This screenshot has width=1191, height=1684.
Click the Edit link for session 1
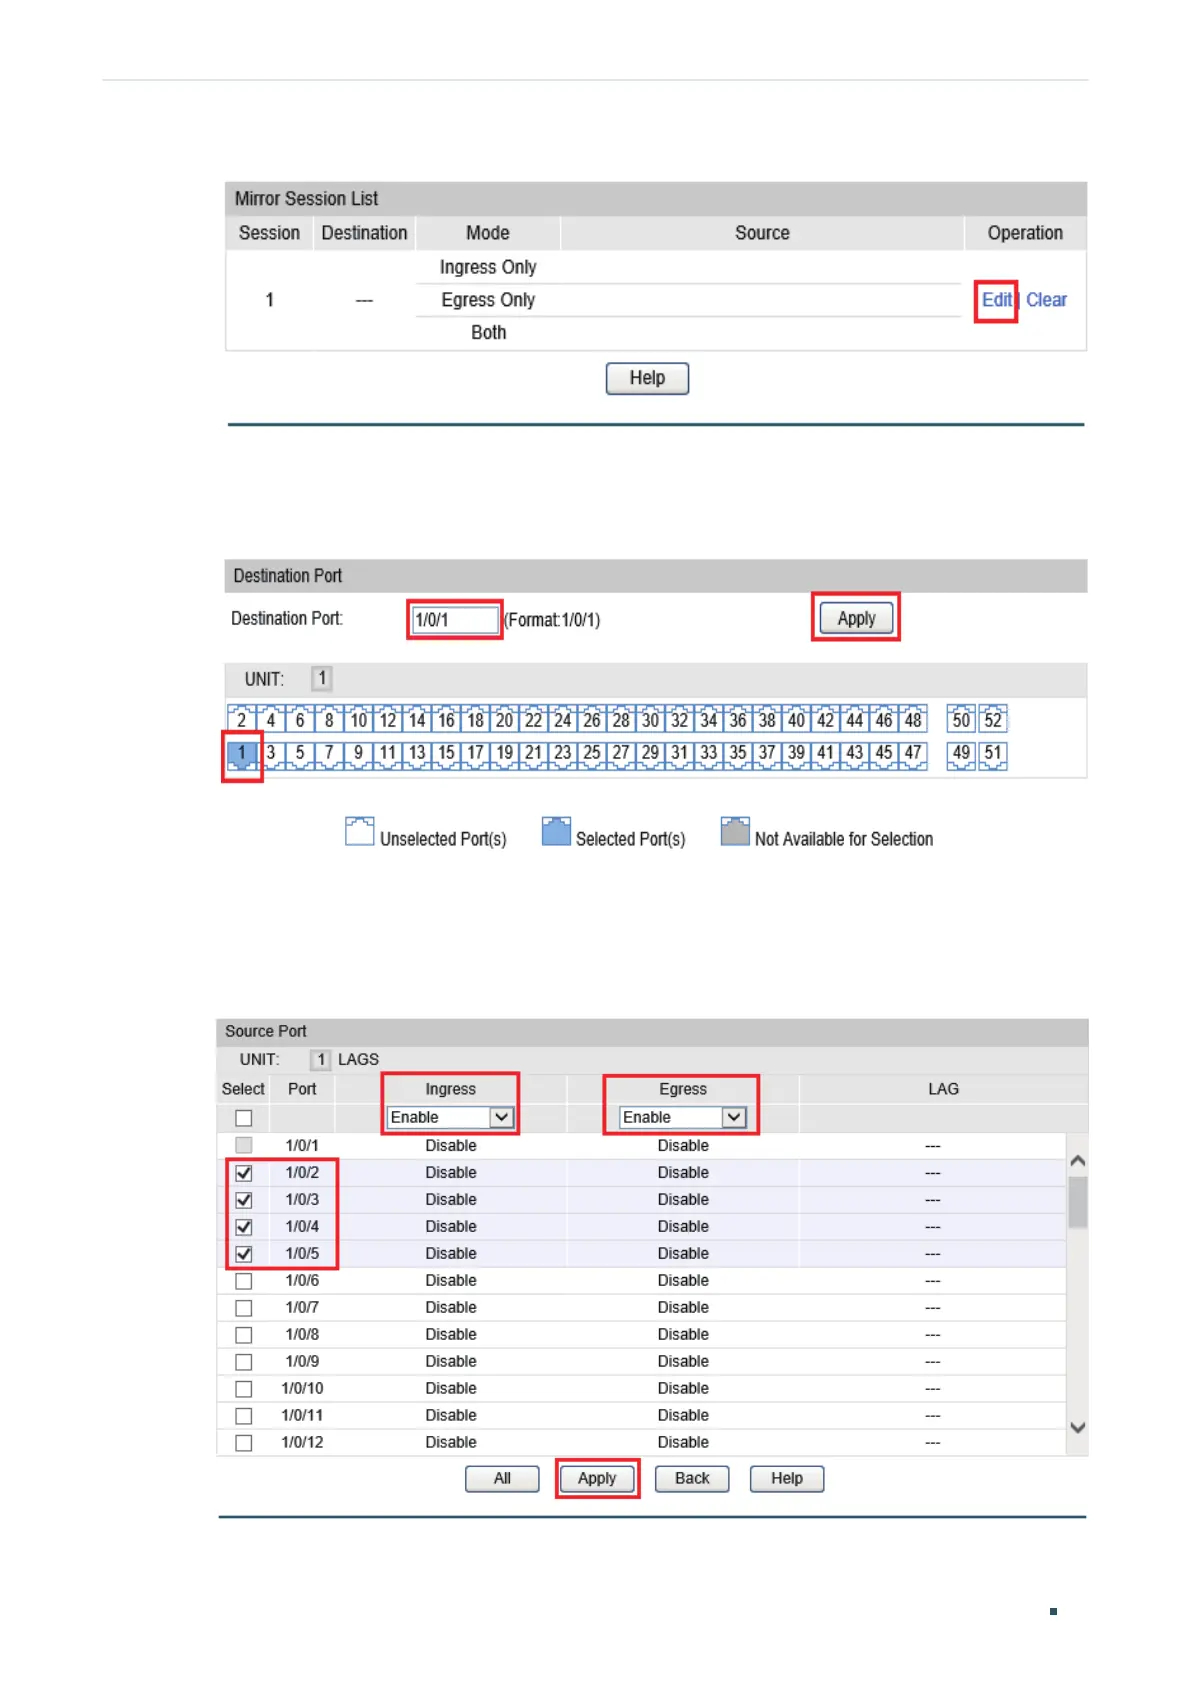[x=996, y=300]
